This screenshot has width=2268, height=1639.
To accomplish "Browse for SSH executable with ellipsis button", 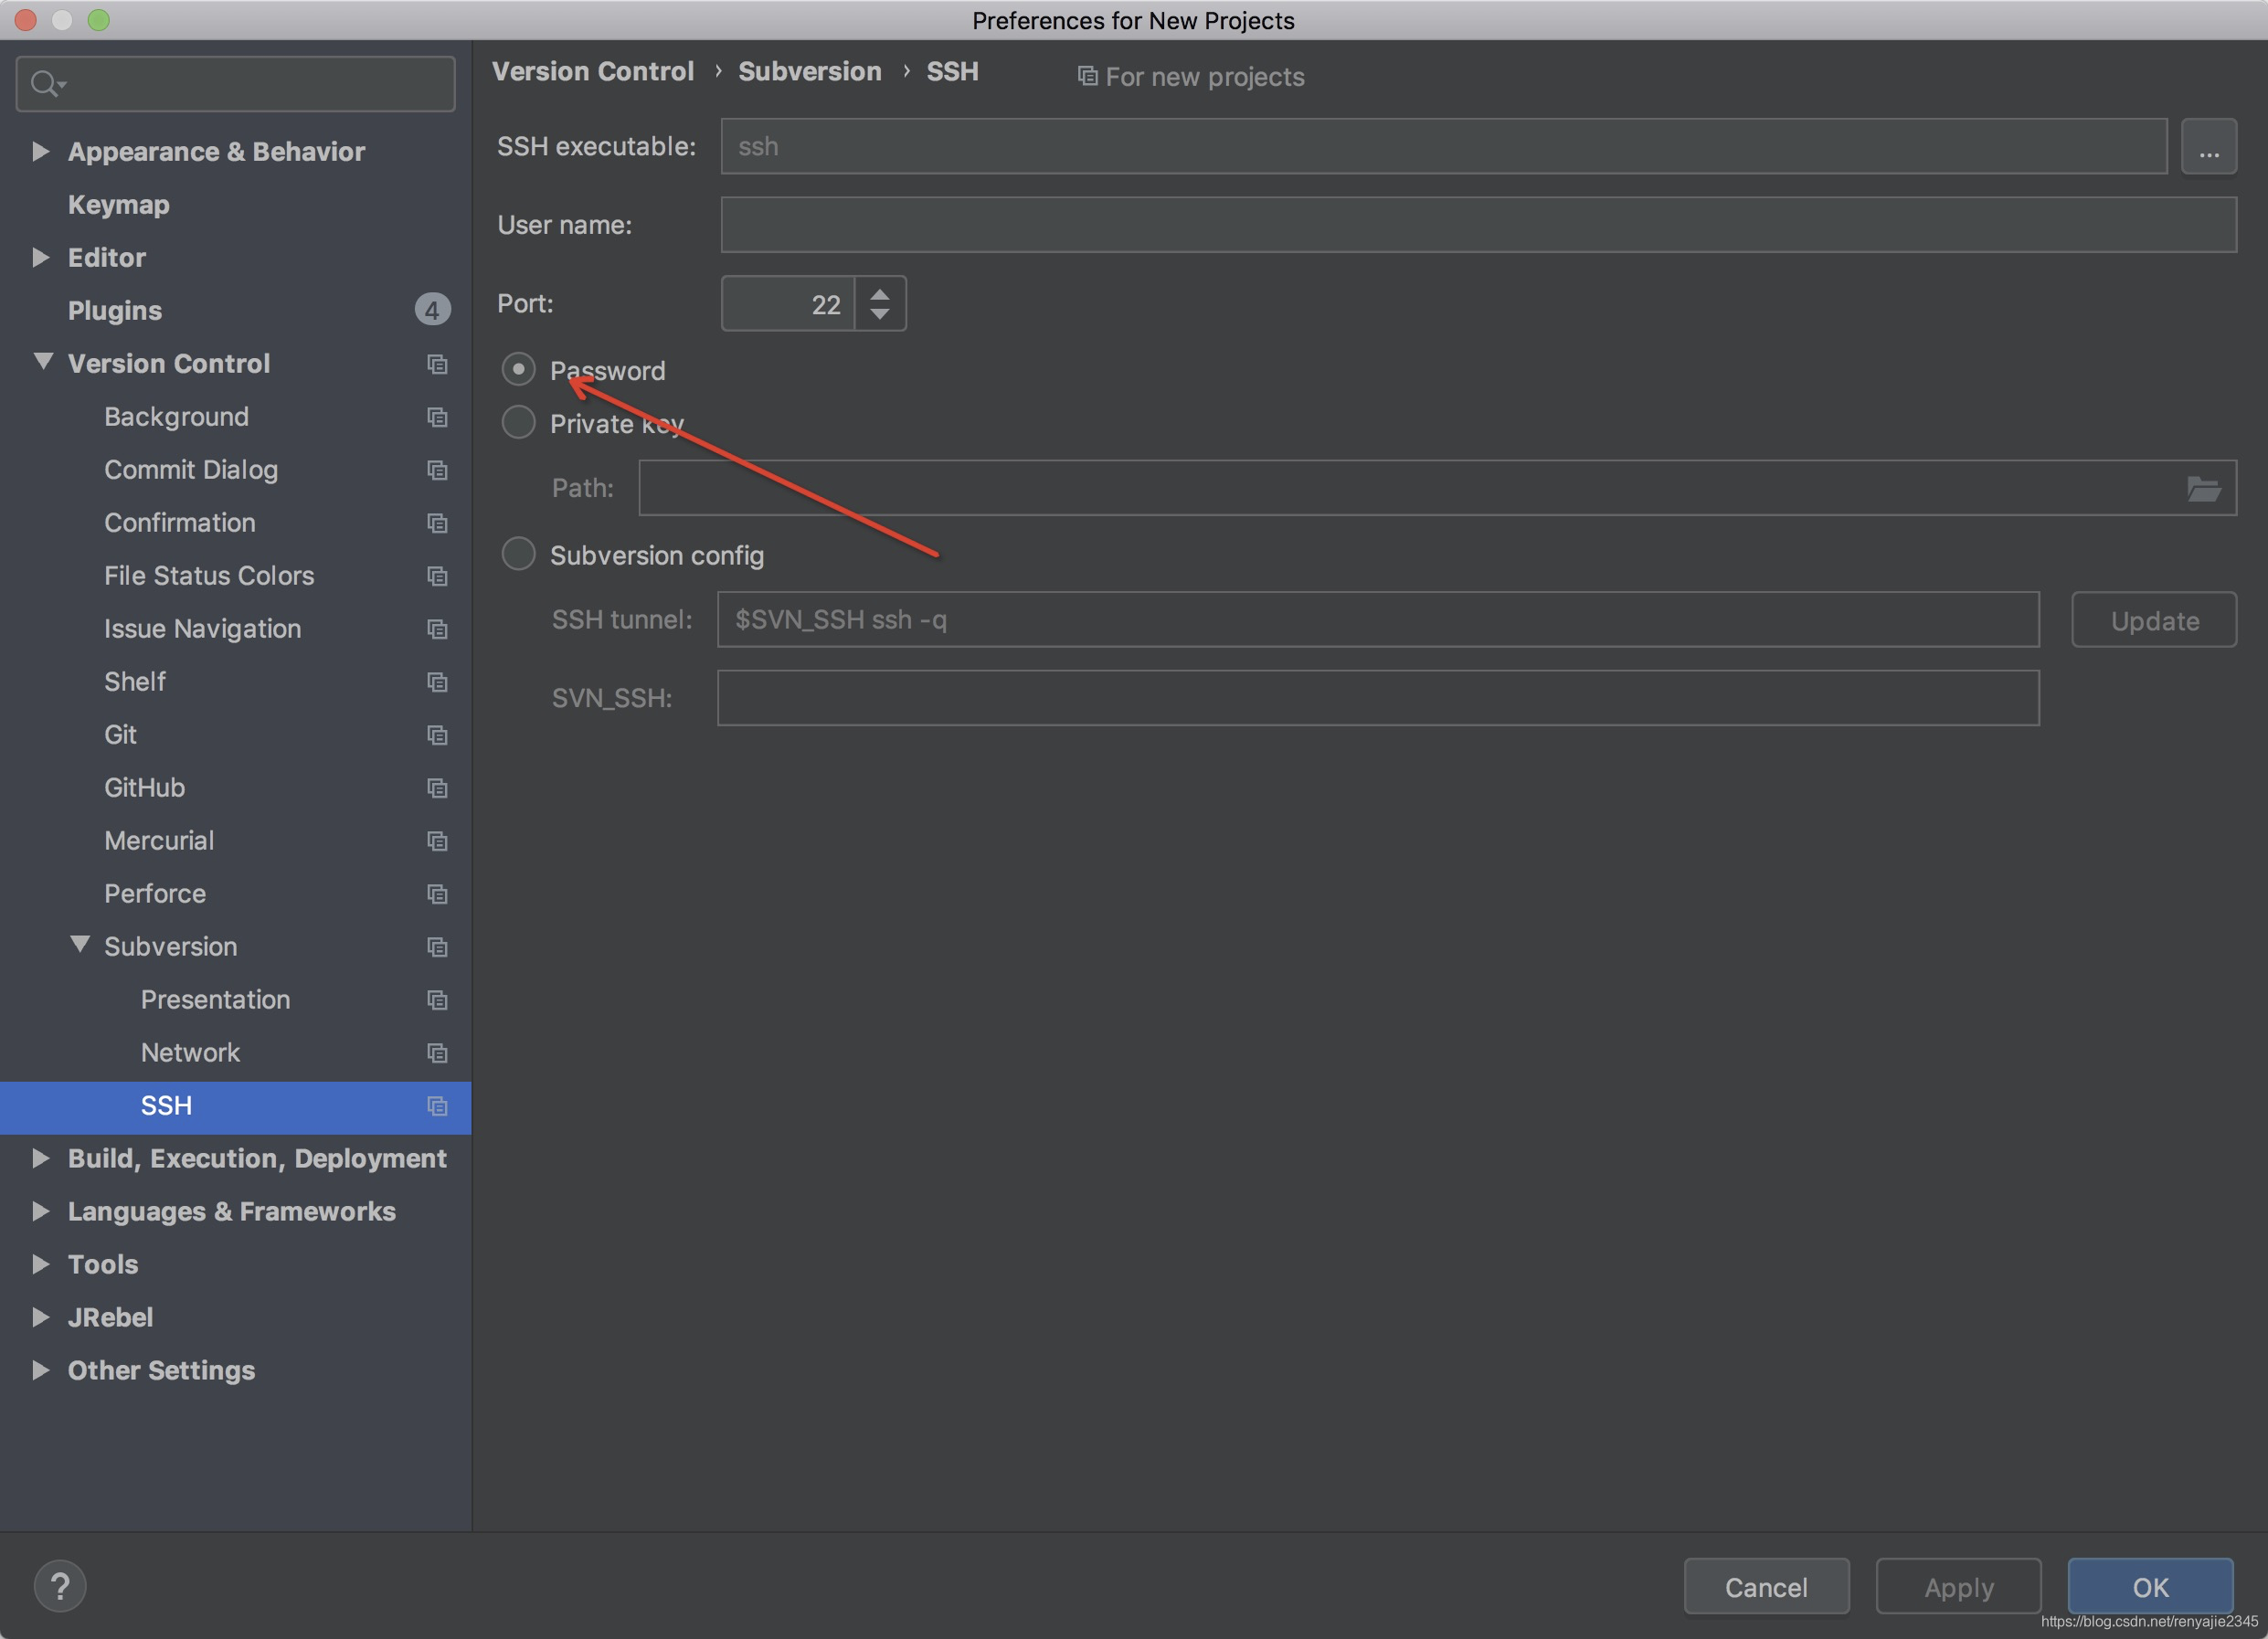I will 2209,147.
